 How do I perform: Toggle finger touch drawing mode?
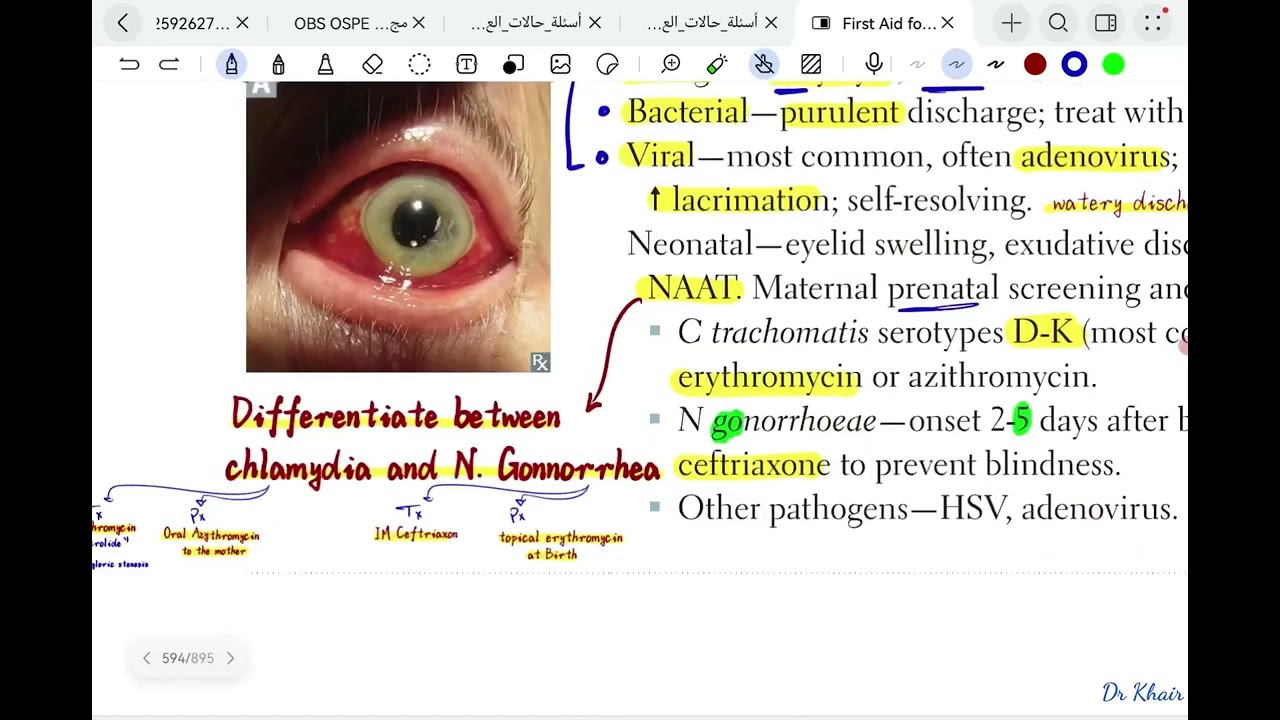[764, 65]
